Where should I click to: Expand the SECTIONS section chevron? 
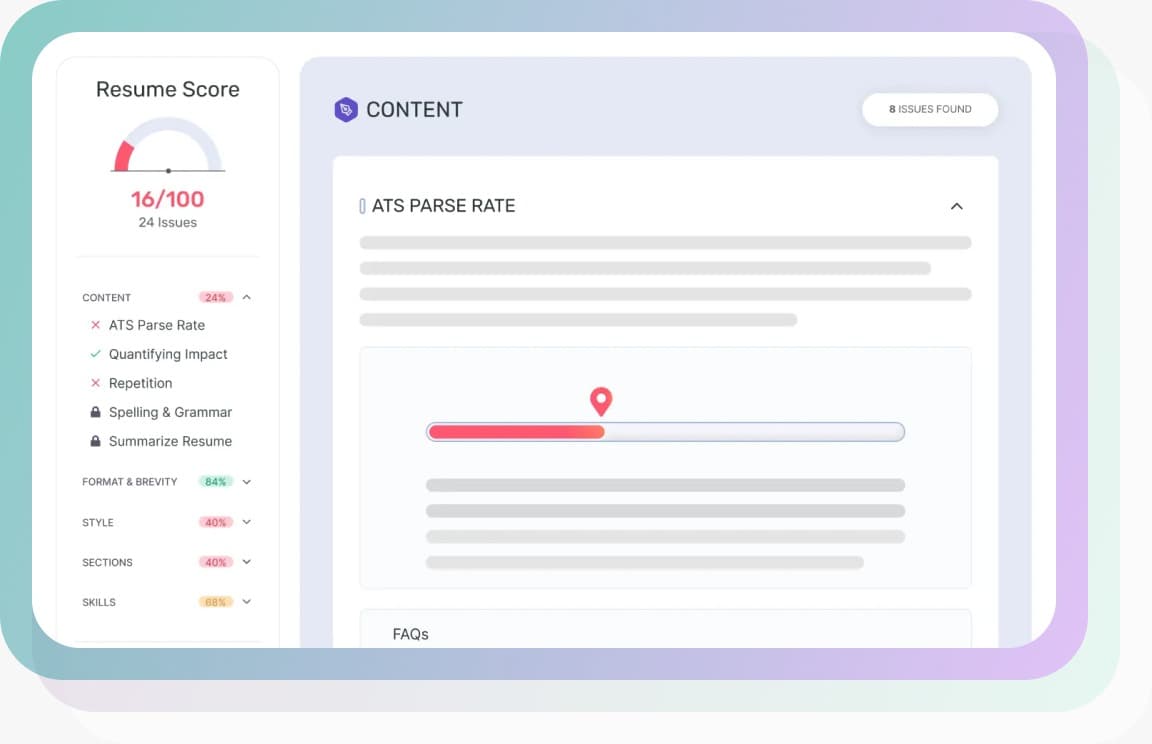(247, 562)
